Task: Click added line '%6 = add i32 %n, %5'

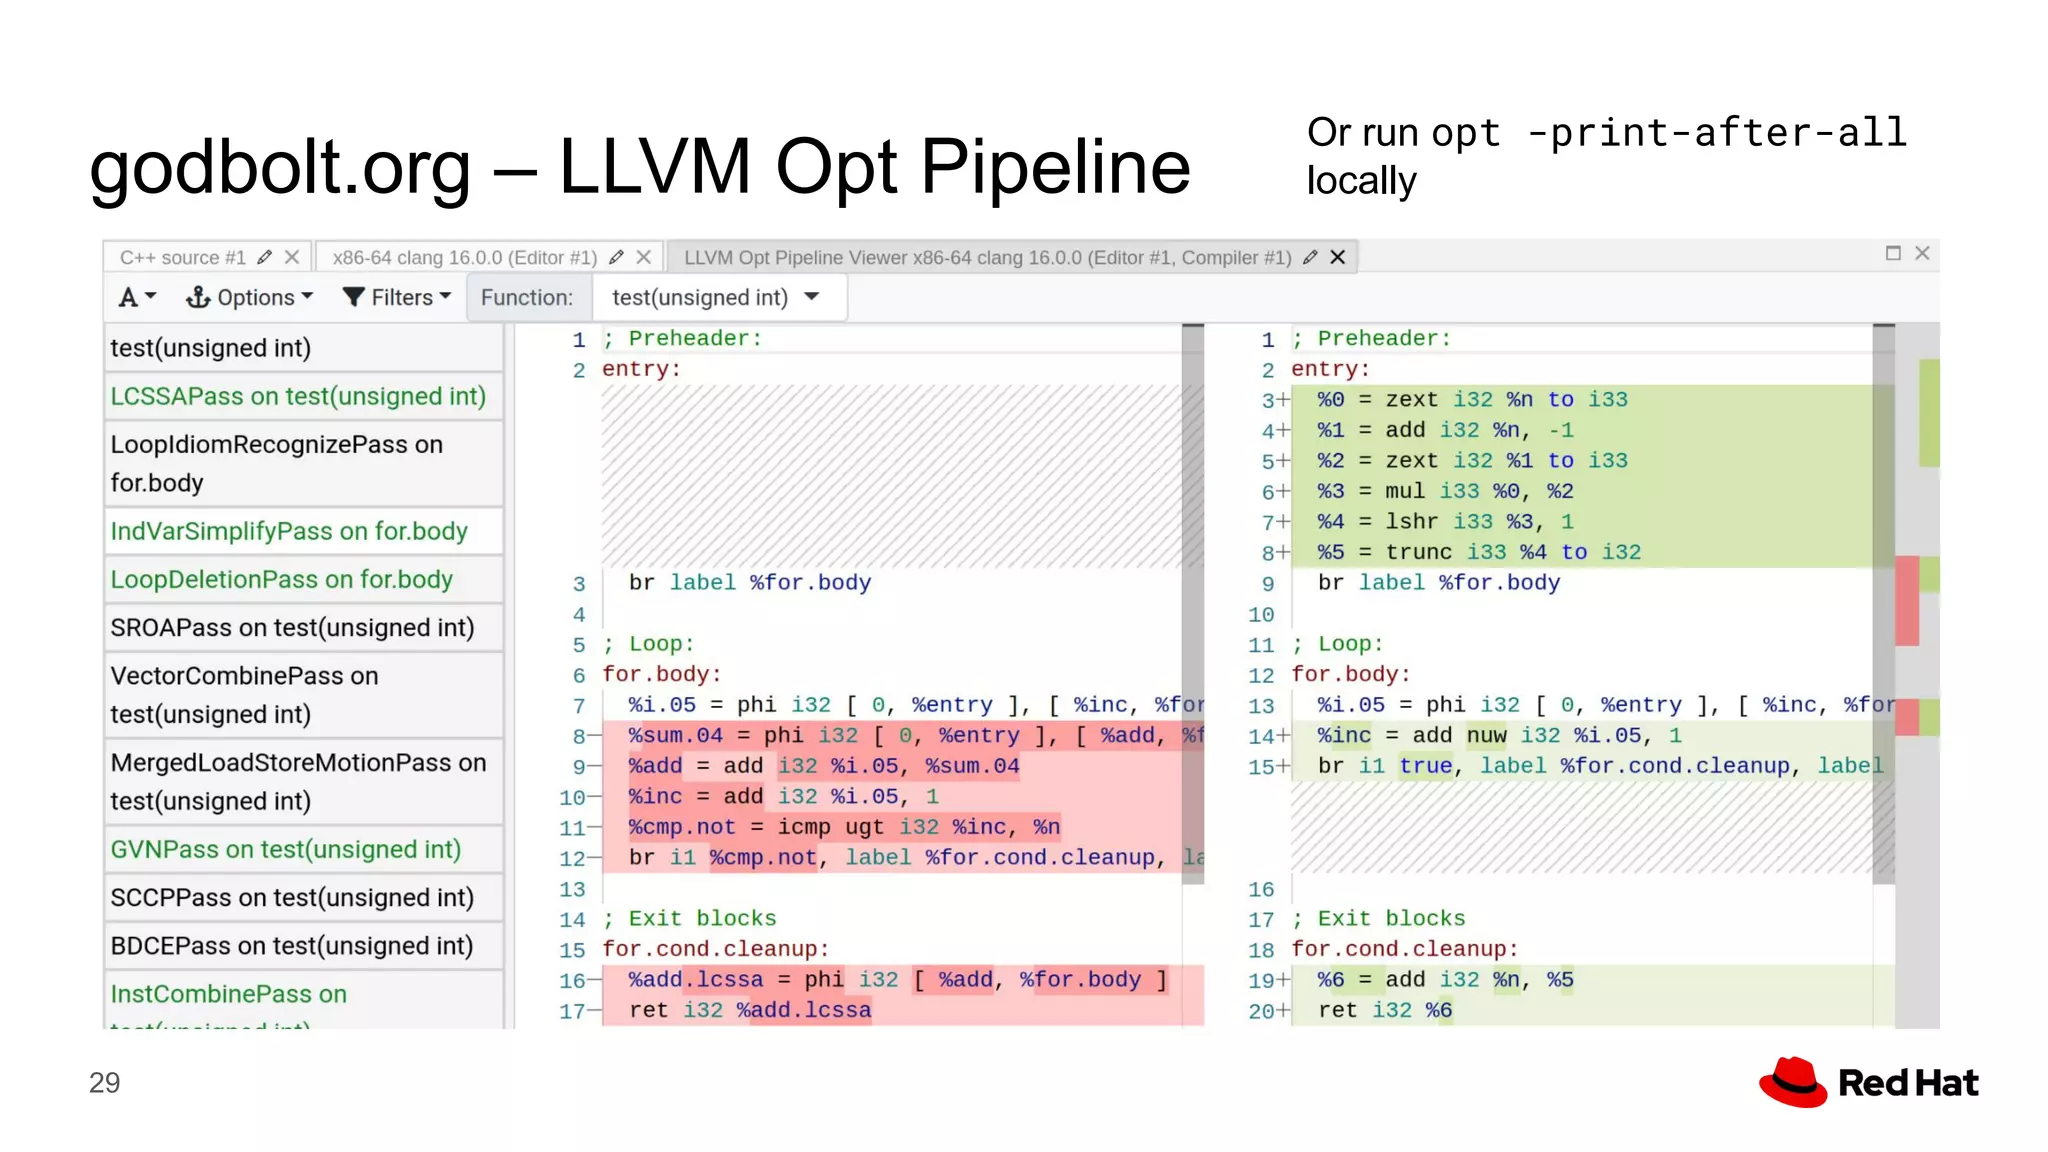Action: pyautogui.click(x=1592, y=979)
